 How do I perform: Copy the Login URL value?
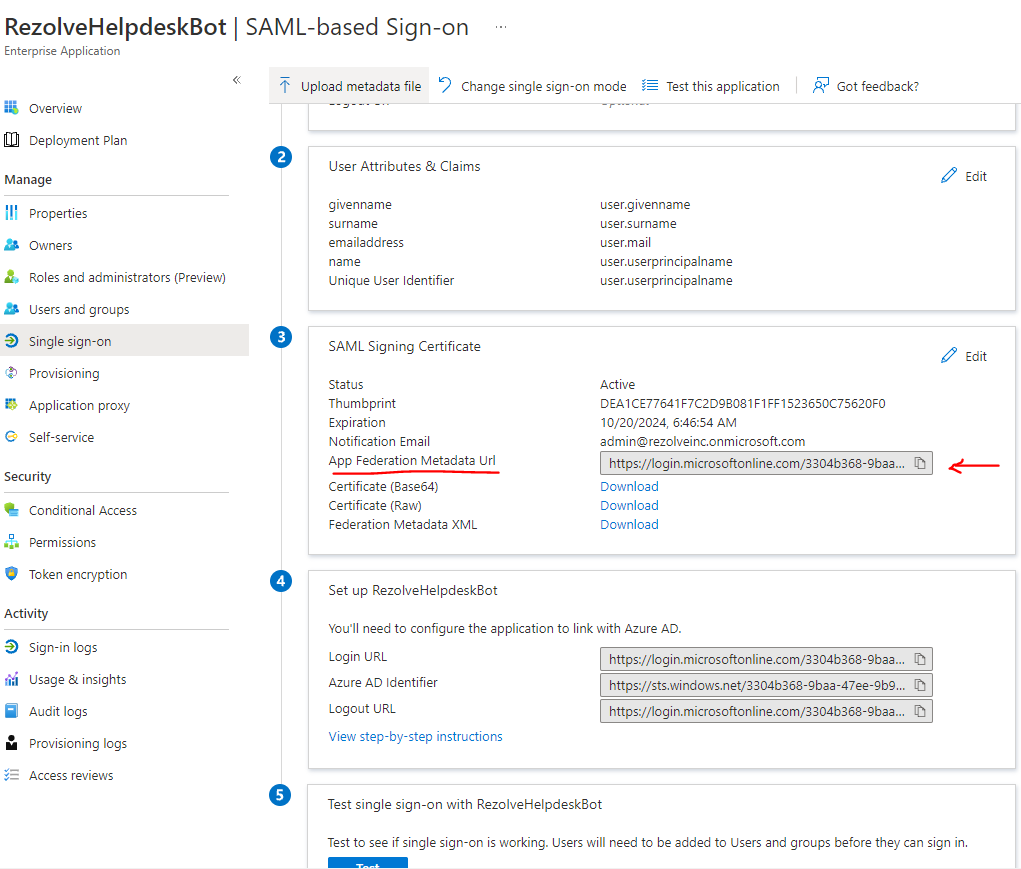(919, 659)
